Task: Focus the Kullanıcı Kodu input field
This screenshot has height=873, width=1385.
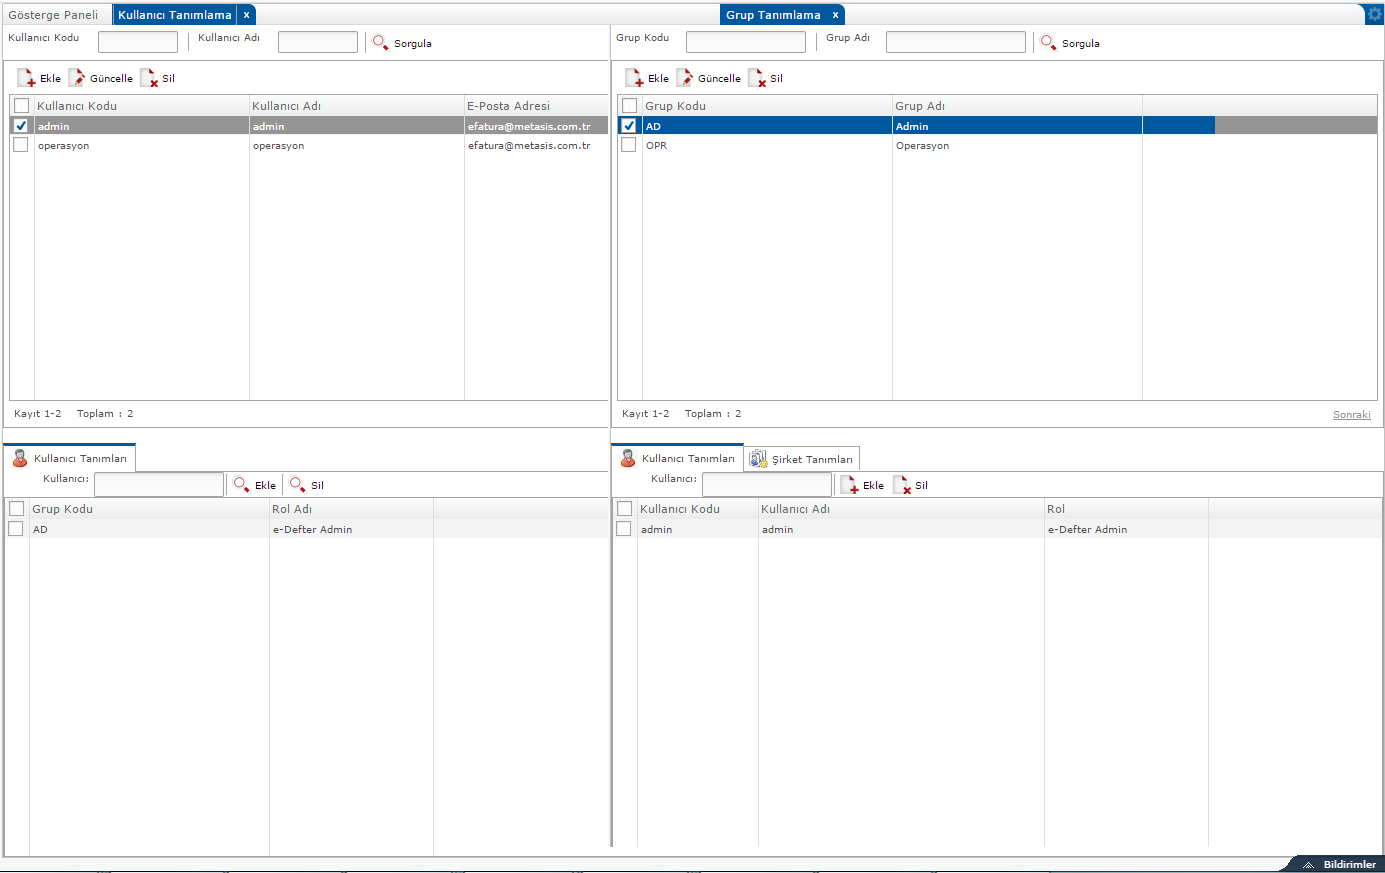Action: 138,42
